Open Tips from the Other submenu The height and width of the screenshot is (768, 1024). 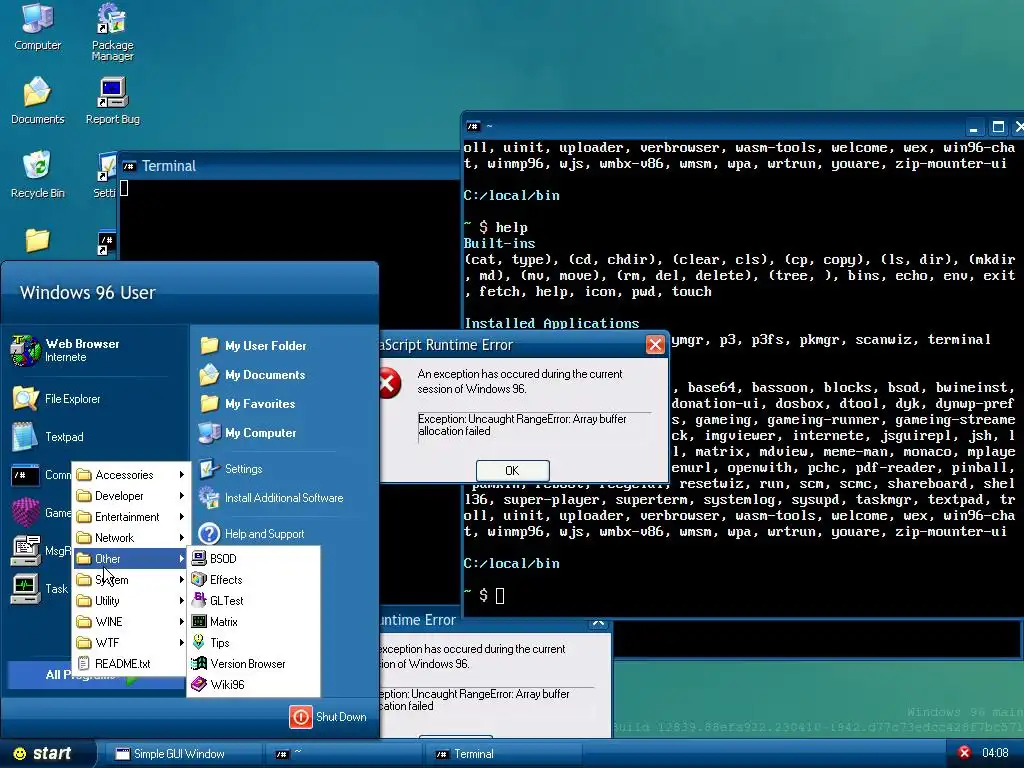(x=253, y=643)
